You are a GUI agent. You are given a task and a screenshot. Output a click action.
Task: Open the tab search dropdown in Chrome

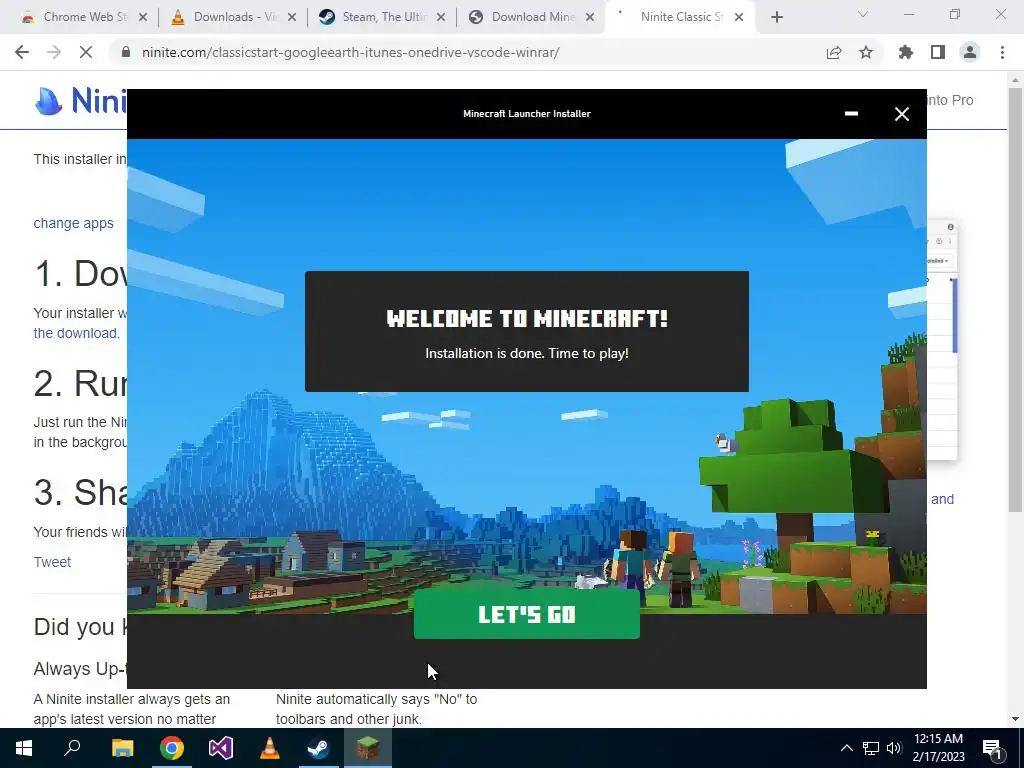click(x=863, y=14)
